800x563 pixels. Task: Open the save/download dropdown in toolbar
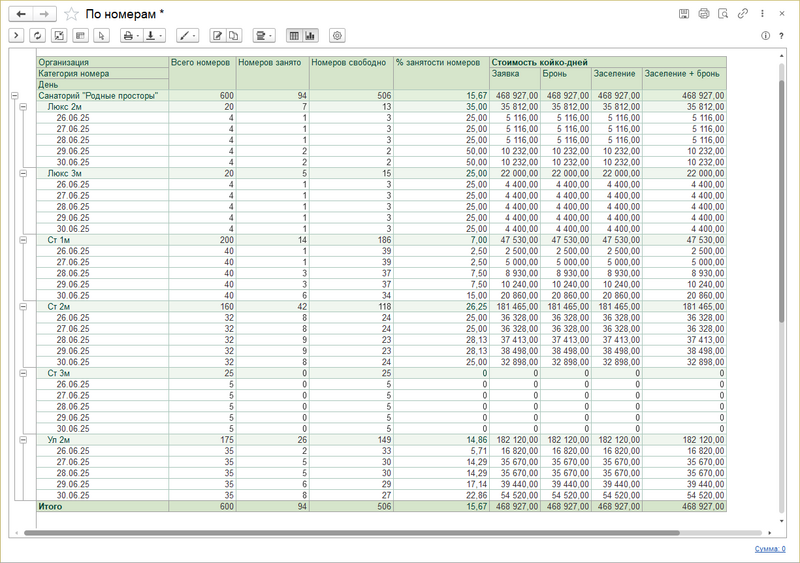tap(154, 35)
